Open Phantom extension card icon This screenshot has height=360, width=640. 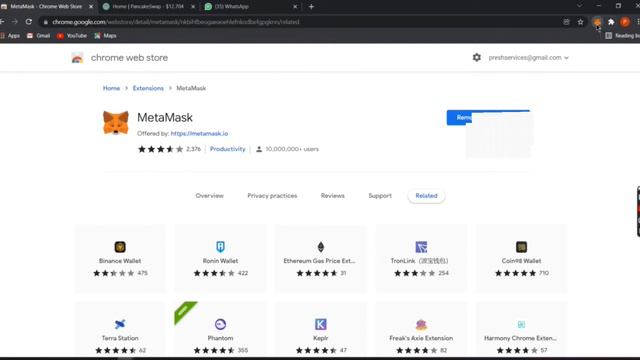[x=220, y=324]
